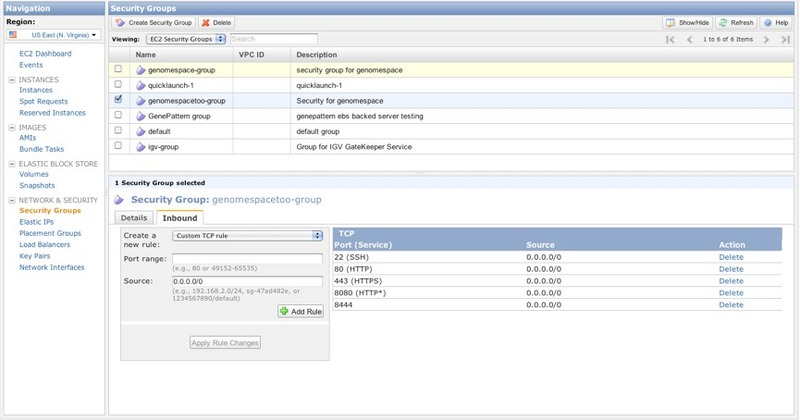Delete the 22 (SSH) rule
Viewport: 800px width, 420px height.
(x=731, y=257)
